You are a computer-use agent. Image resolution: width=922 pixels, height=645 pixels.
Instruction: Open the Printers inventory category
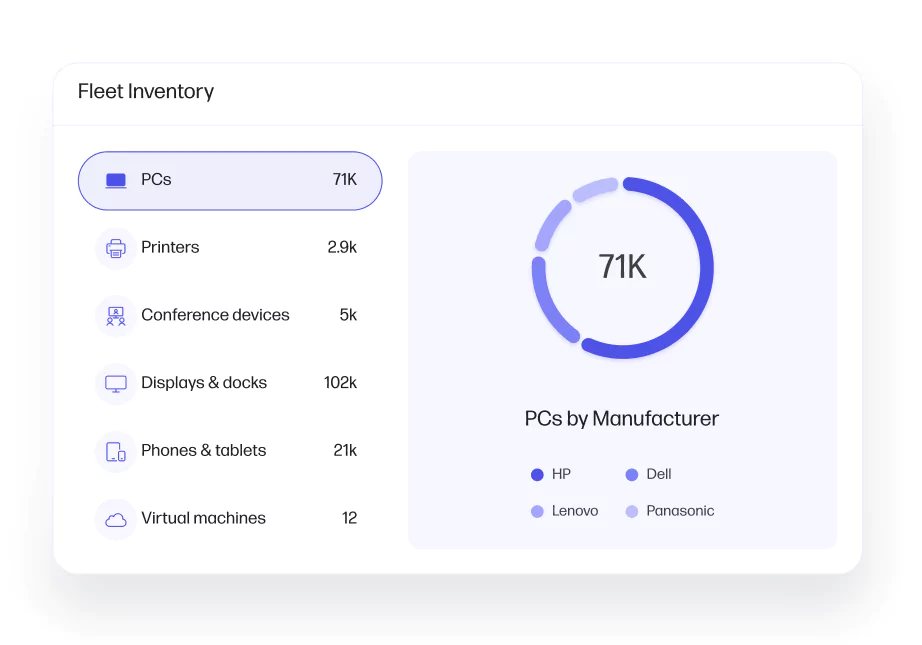[x=170, y=248]
